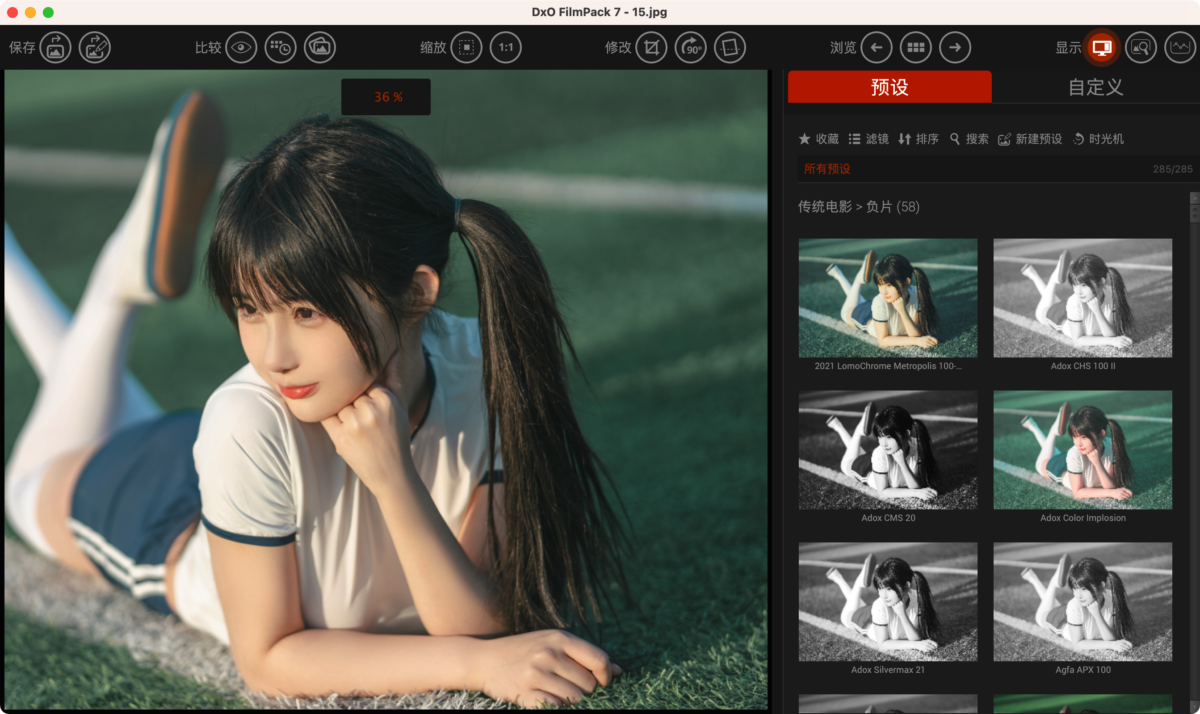Screen dimensions: 1200x714
Task: Click the 搜索 search button
Action: click(969, 139)
